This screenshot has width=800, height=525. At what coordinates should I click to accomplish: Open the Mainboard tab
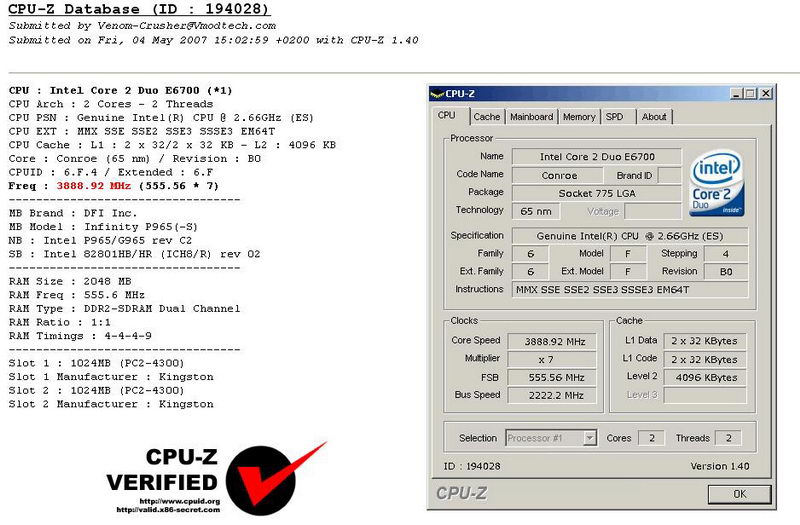pos(532,117)
